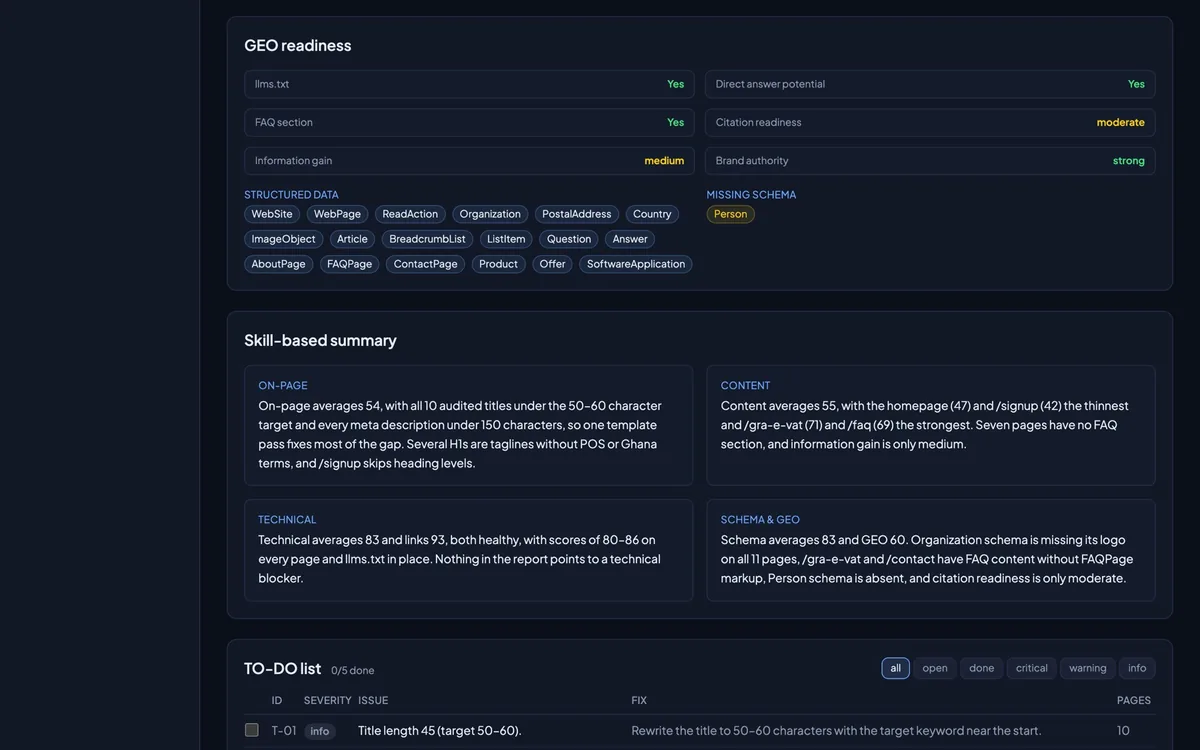Click the ISSUE column header
The image size is (1200, 750).
(x=373, y=700)
